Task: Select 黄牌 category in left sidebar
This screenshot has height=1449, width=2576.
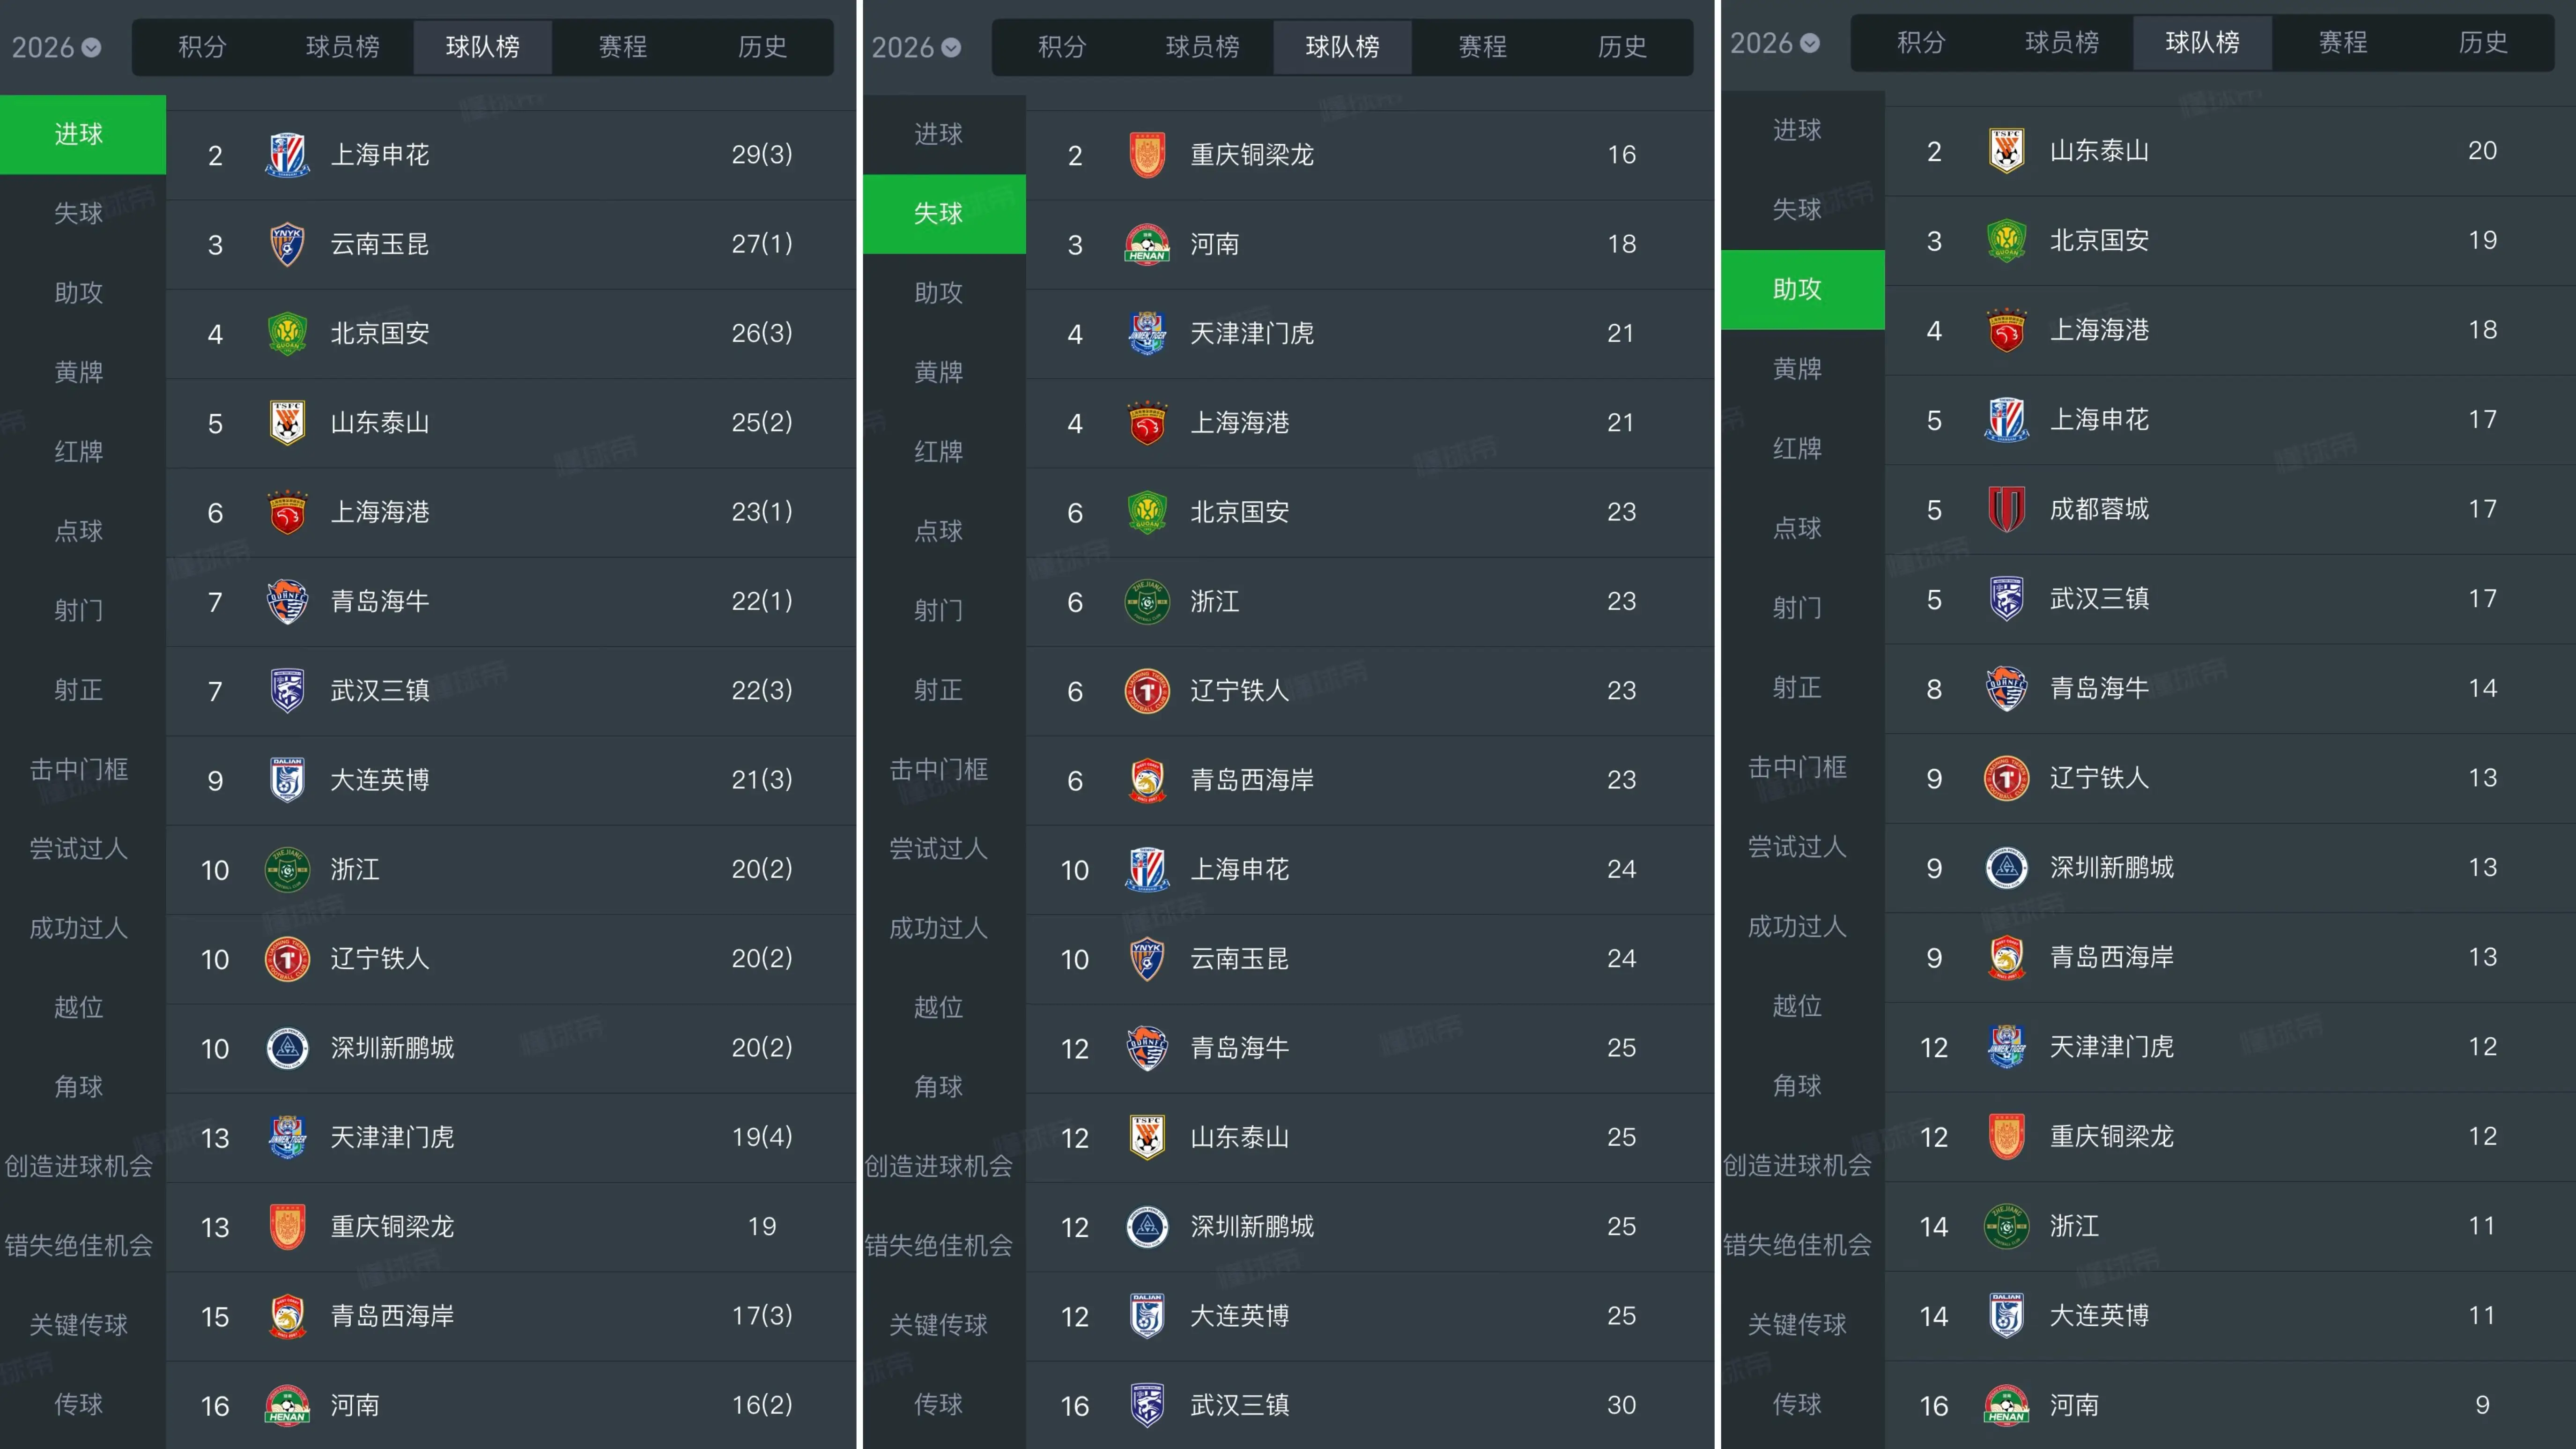Action: click(79, 372)
